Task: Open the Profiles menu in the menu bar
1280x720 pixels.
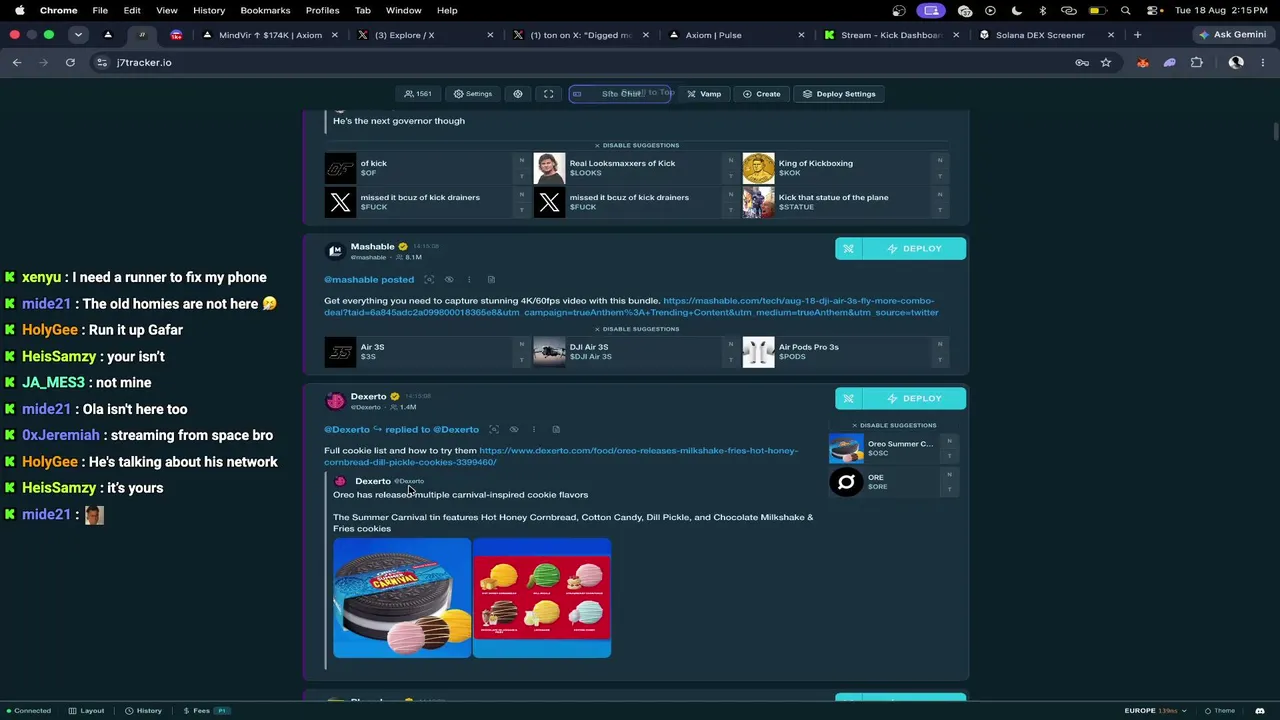Action: click(322, 11)
